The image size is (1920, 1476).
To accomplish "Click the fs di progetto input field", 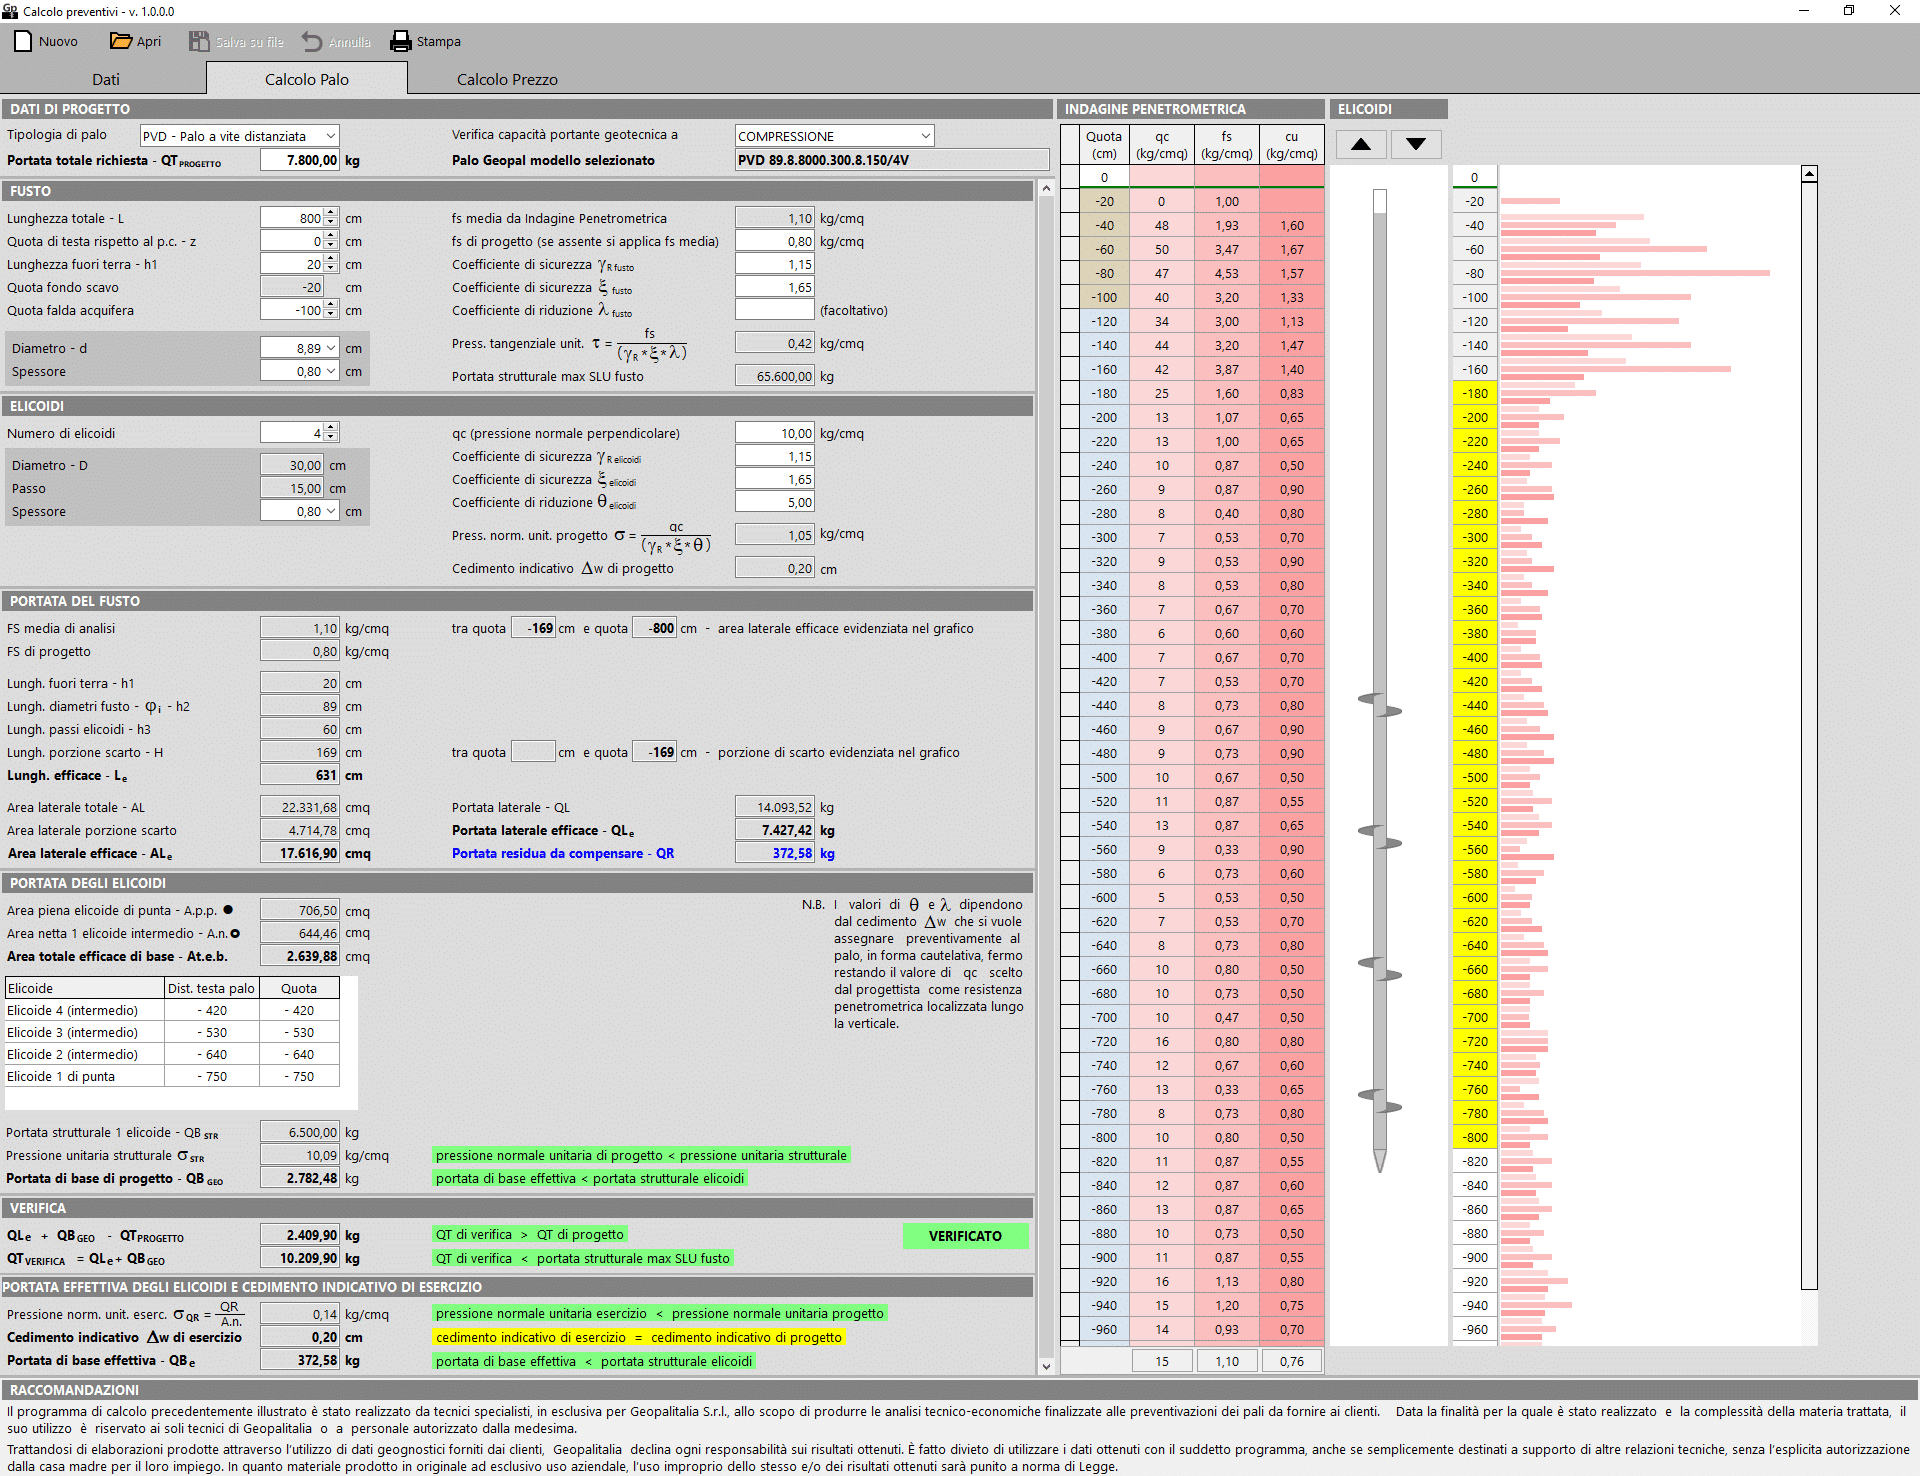I will 774,241.
